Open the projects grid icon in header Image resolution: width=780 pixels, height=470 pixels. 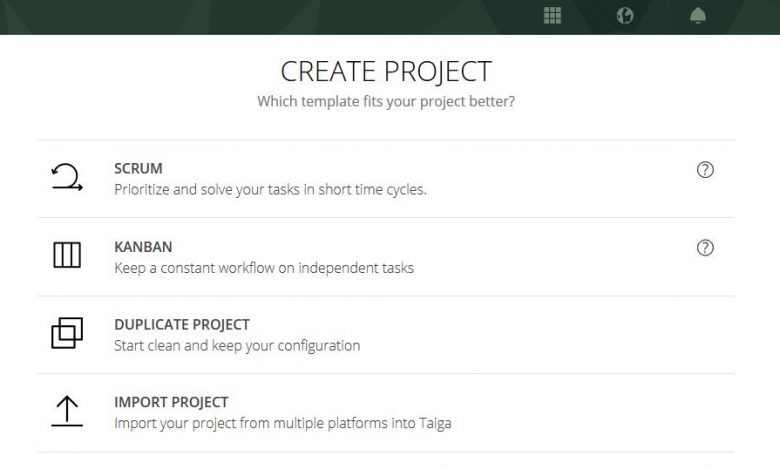[x=552, y=15]
